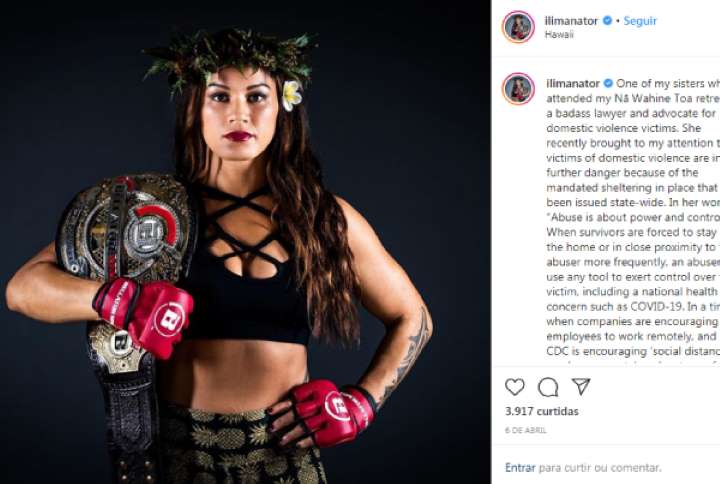This screenshot has height=484, width=720.
Task: Open the caption's ilimanator profile avatar
Action: point(518,88)
